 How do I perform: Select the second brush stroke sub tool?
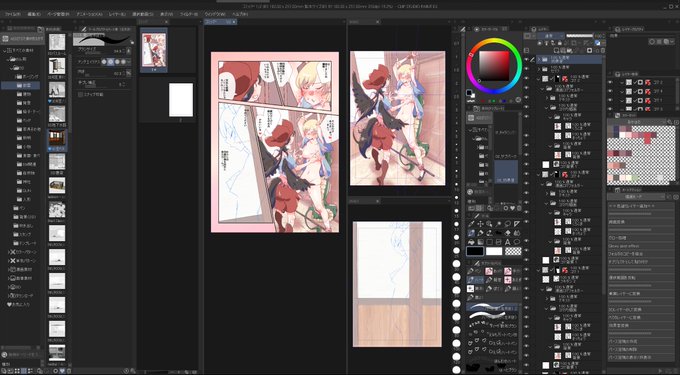tap(492, 315)
